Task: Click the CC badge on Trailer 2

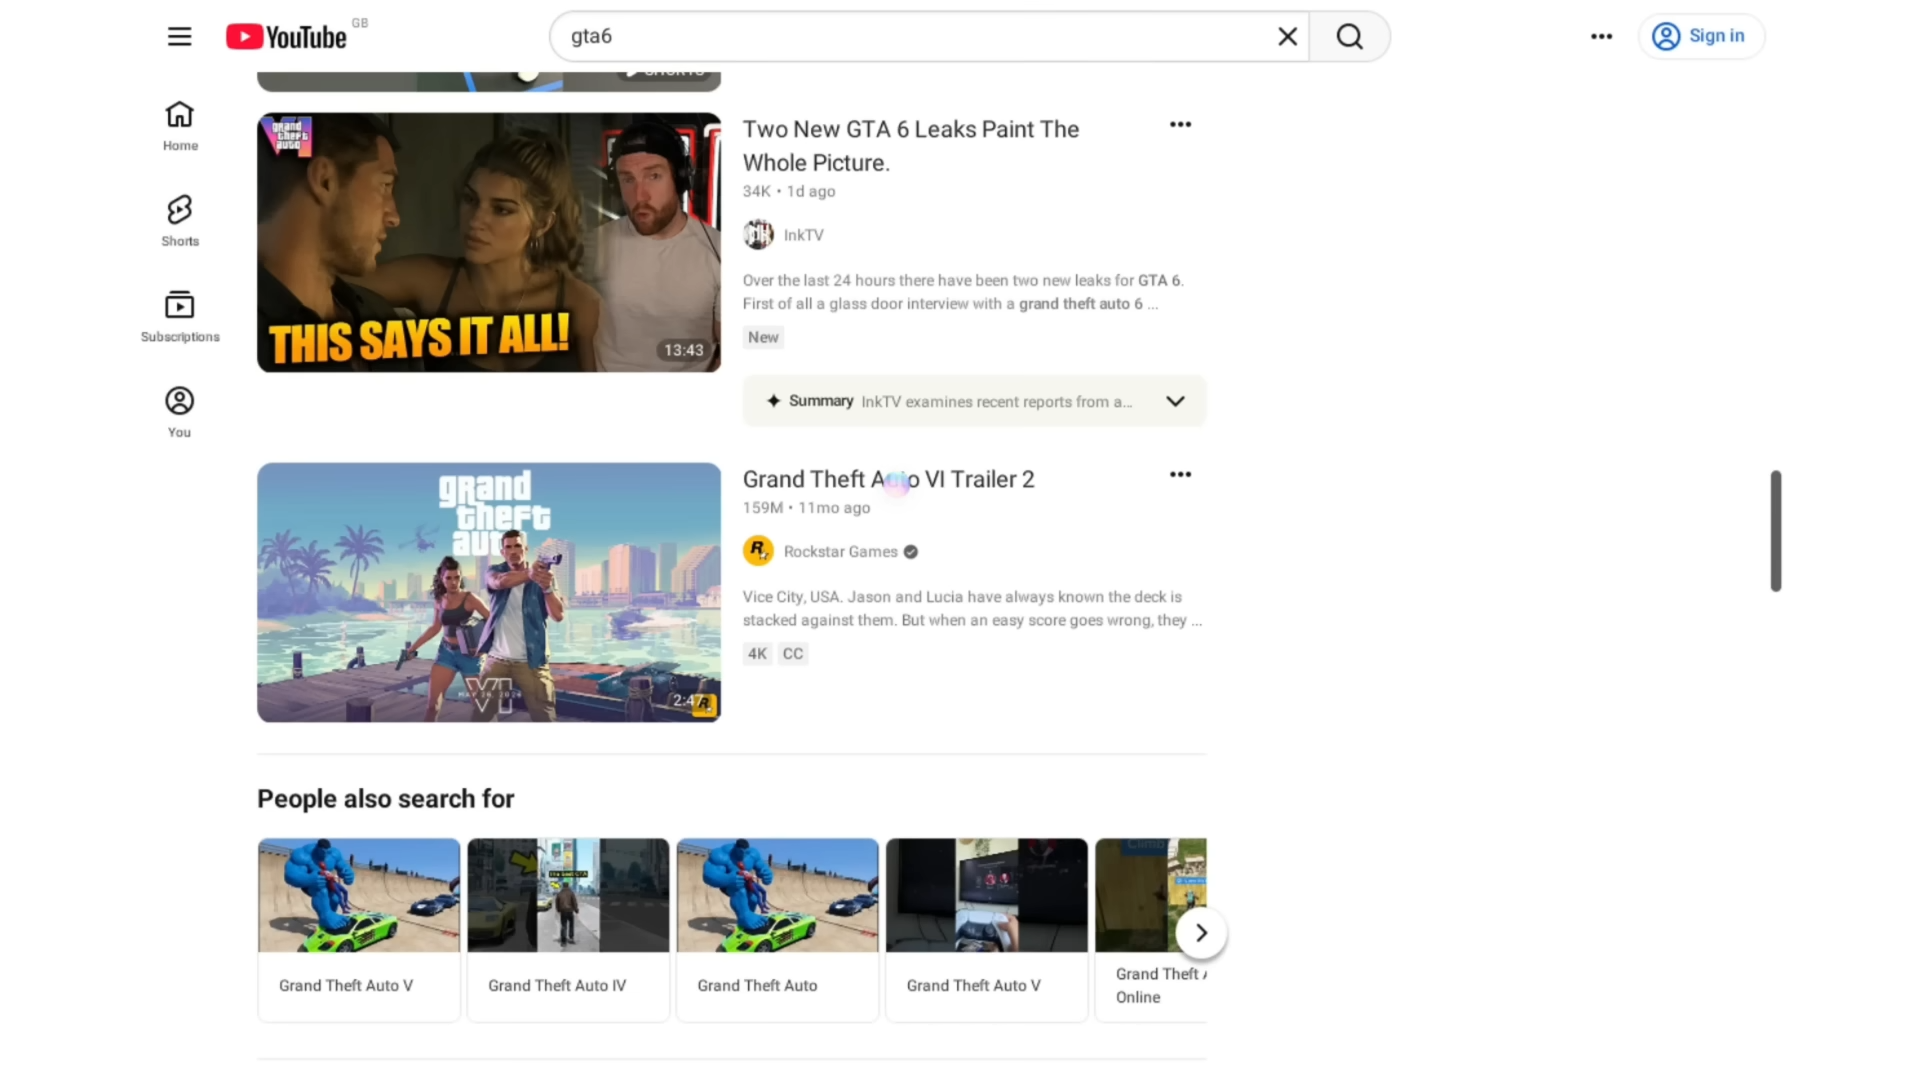Action: pos(792,654)
